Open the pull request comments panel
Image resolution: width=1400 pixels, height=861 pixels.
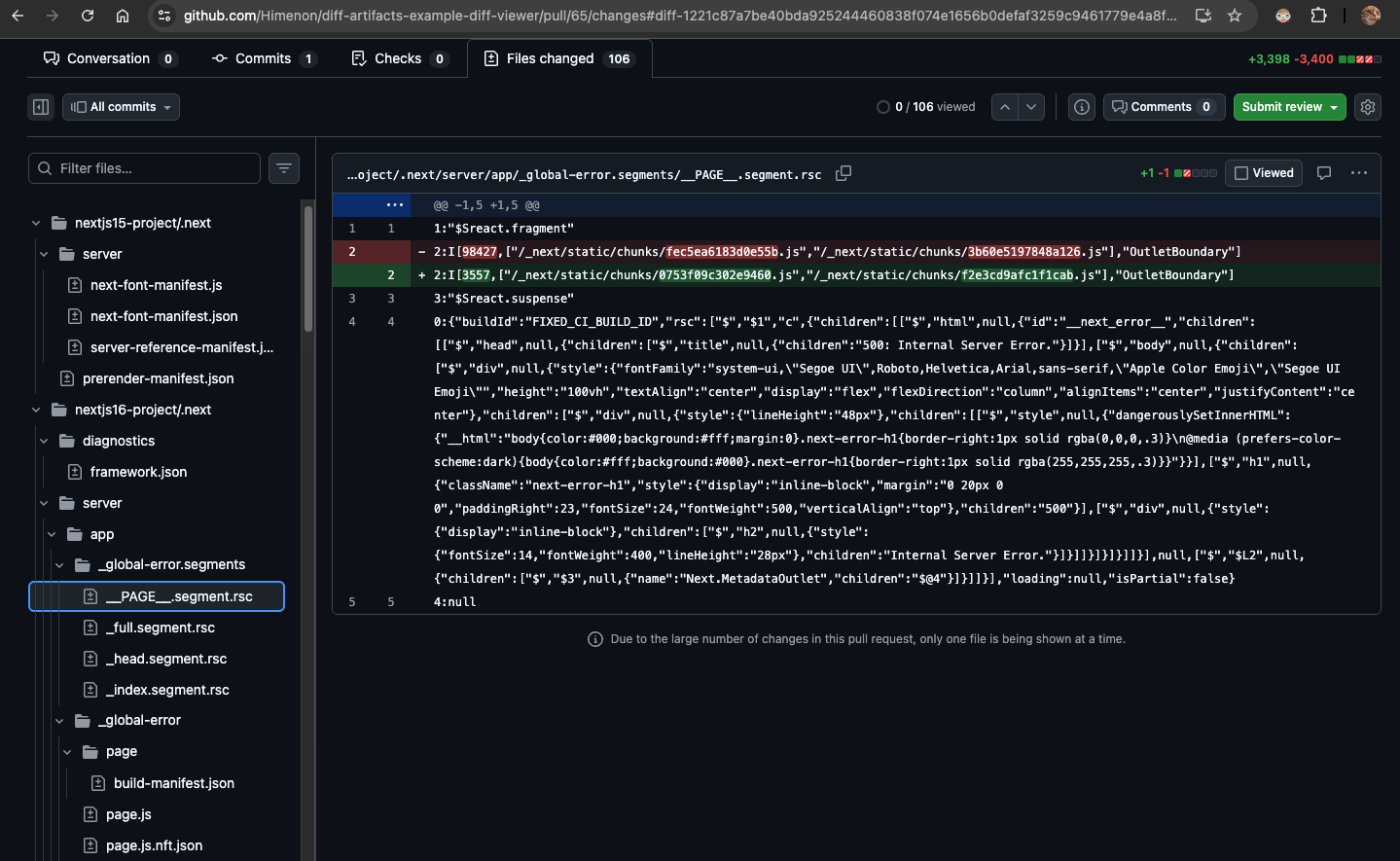point(1163,107)
